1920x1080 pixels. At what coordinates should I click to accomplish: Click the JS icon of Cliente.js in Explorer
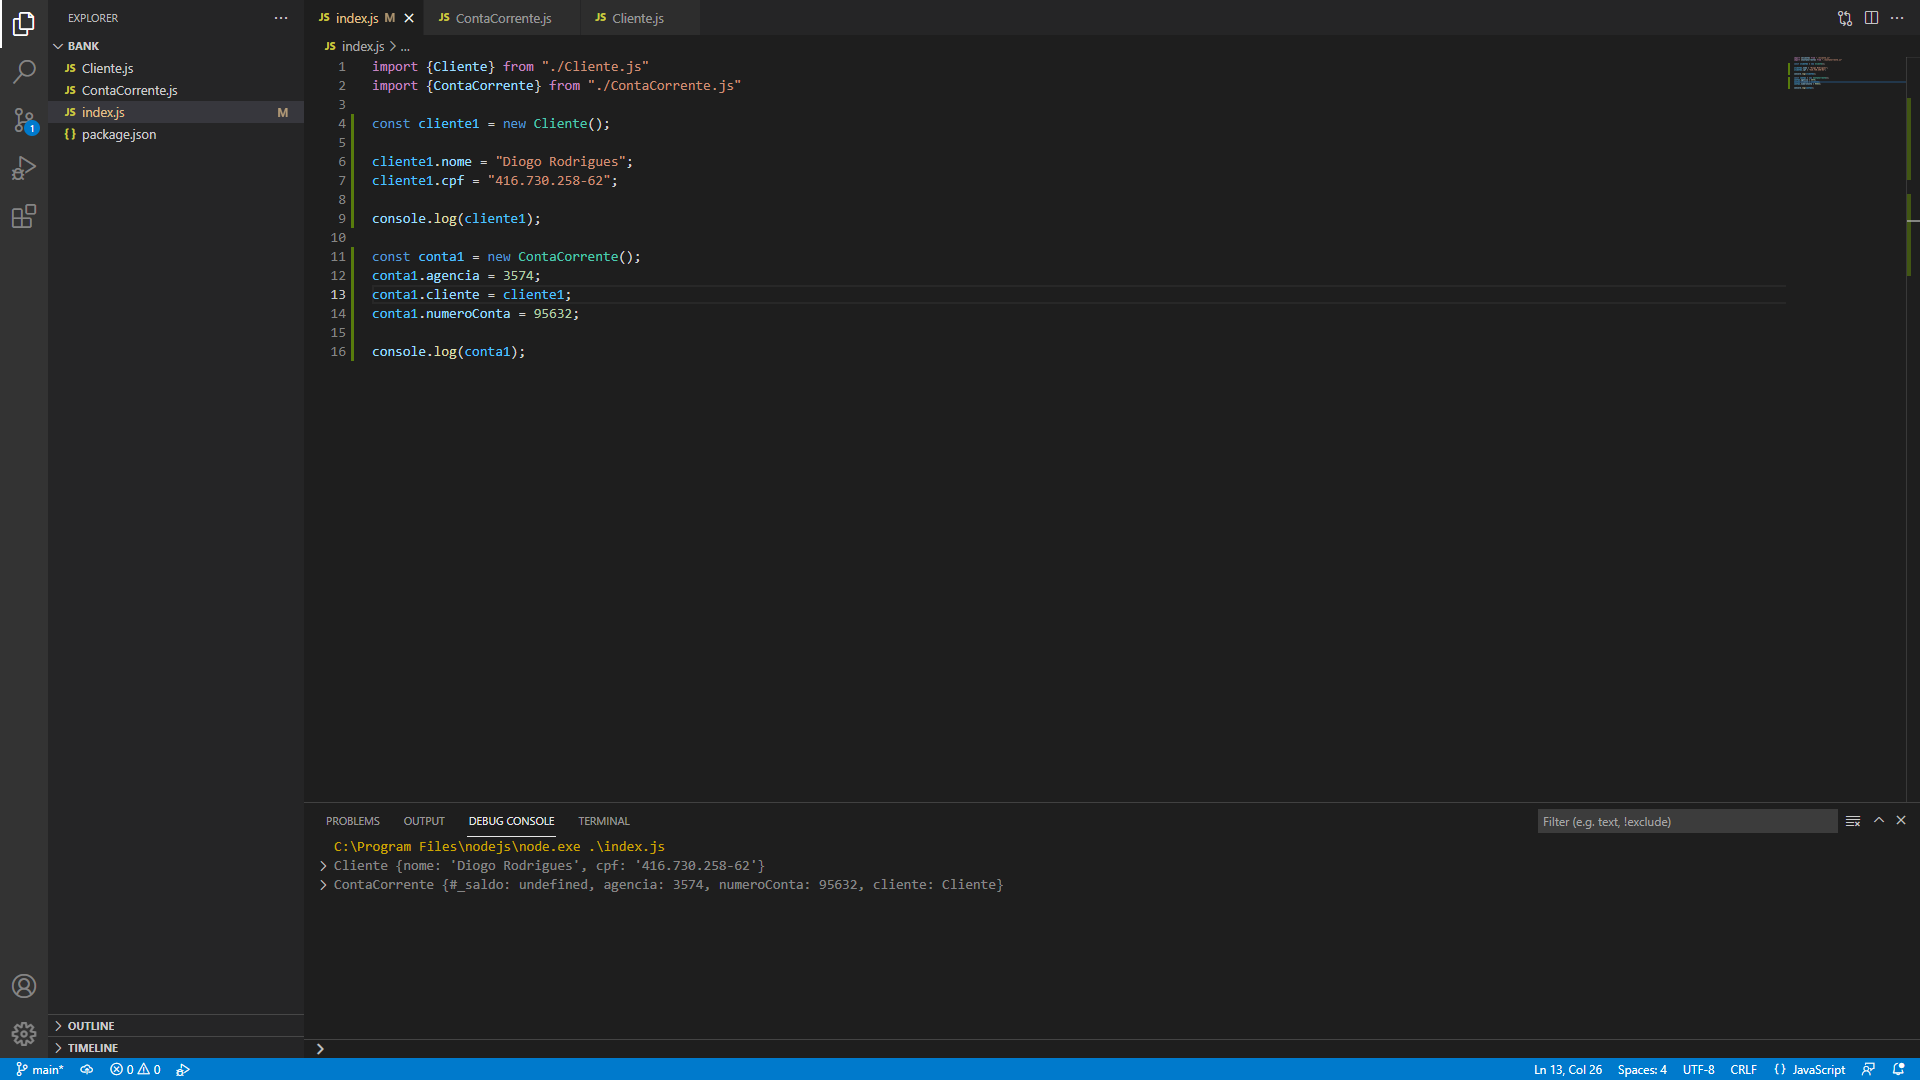coord(70,68)
